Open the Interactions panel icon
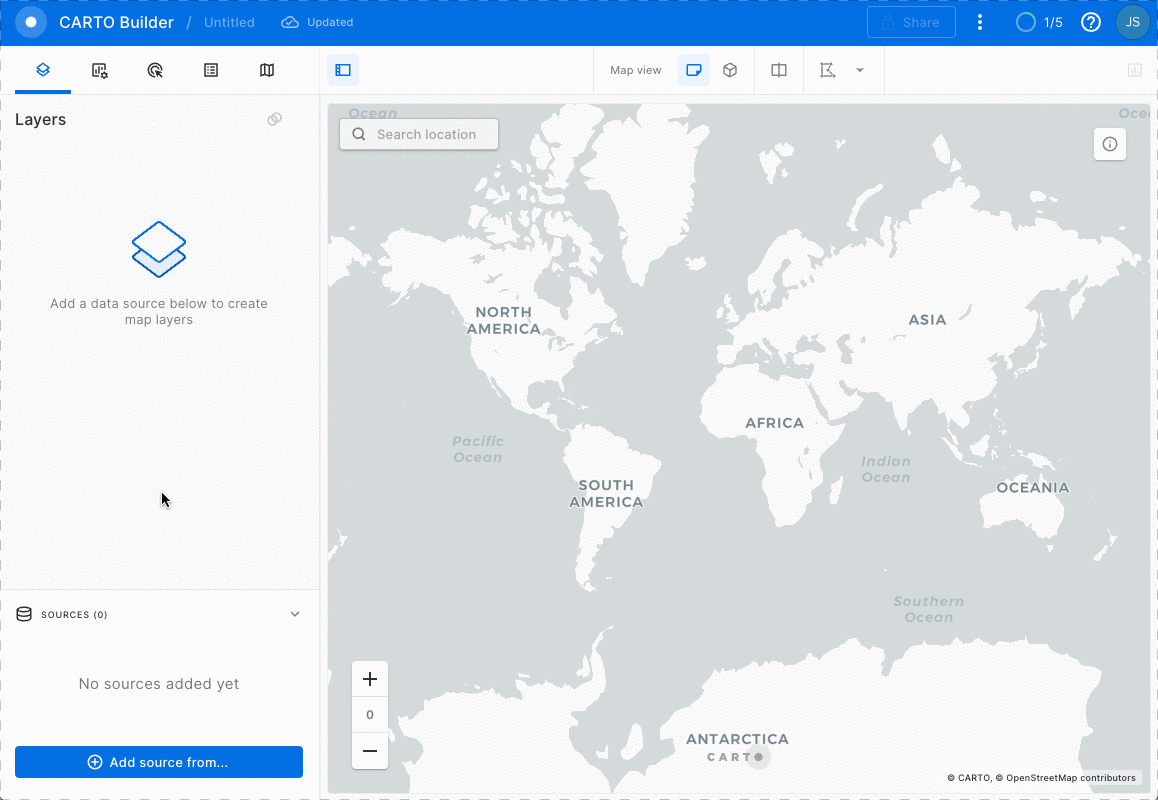The height and width of the screenshot is (800, 1158). (155, 70)
